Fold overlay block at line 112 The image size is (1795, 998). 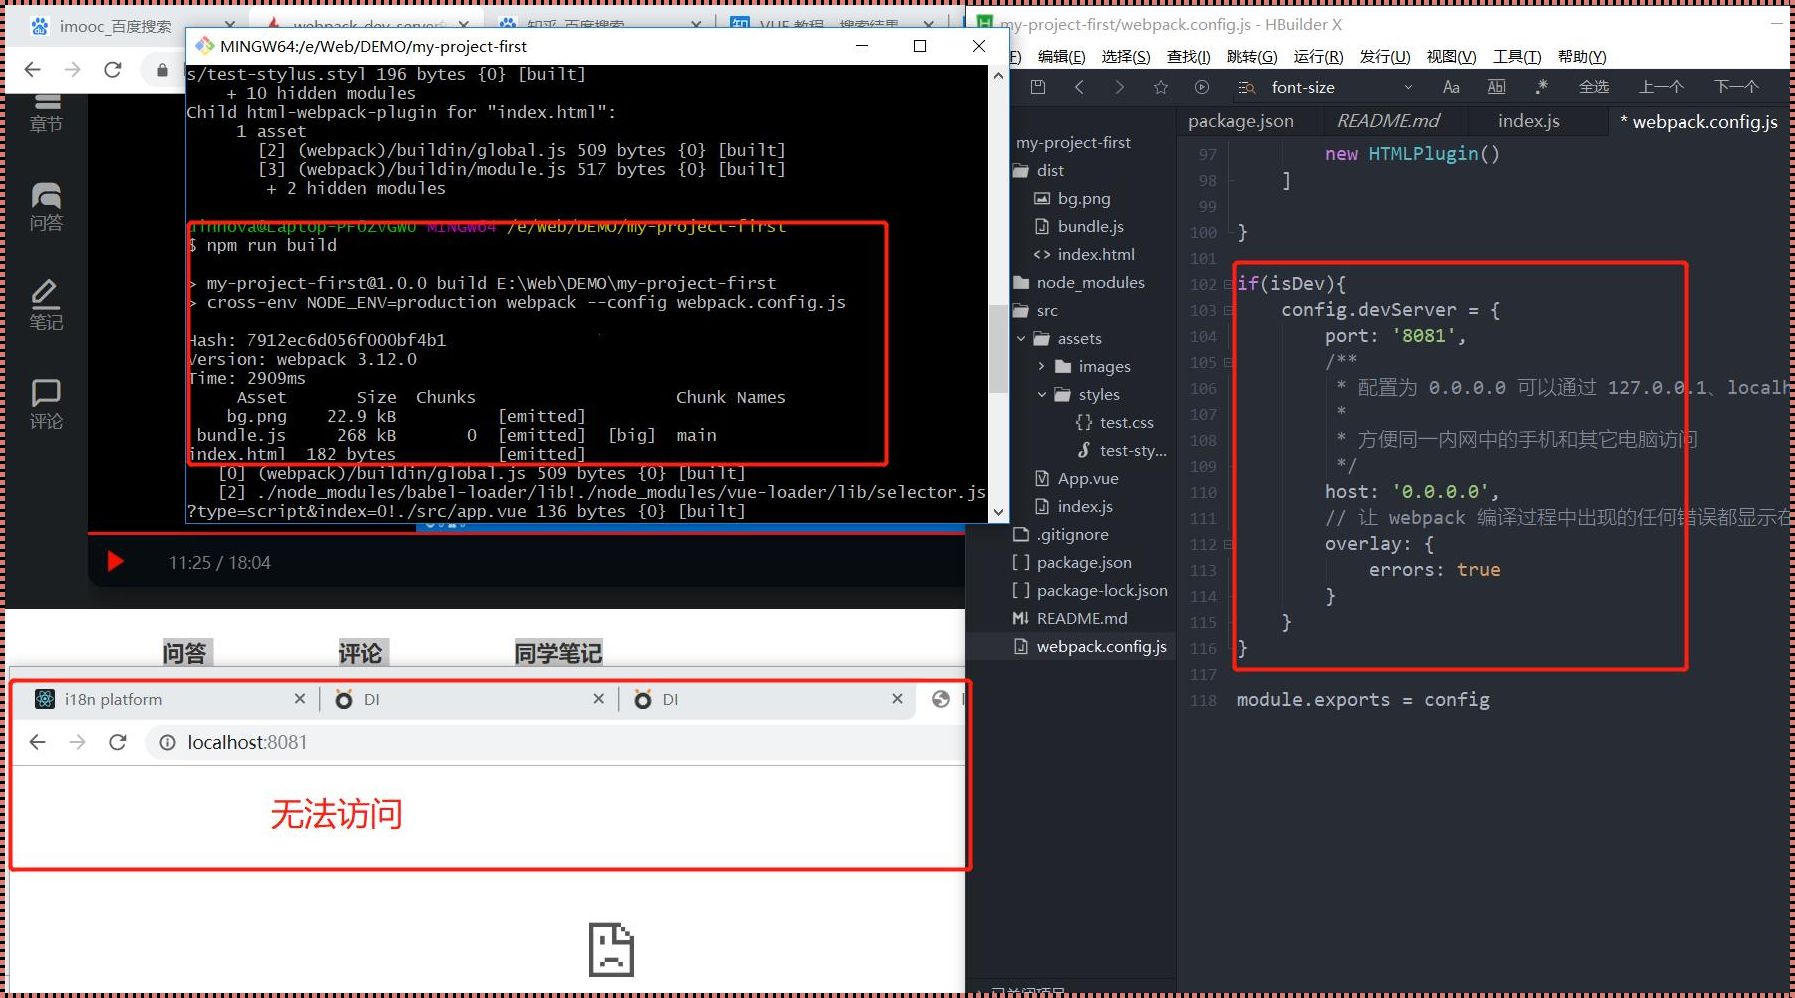click(x=1228, y=545)
